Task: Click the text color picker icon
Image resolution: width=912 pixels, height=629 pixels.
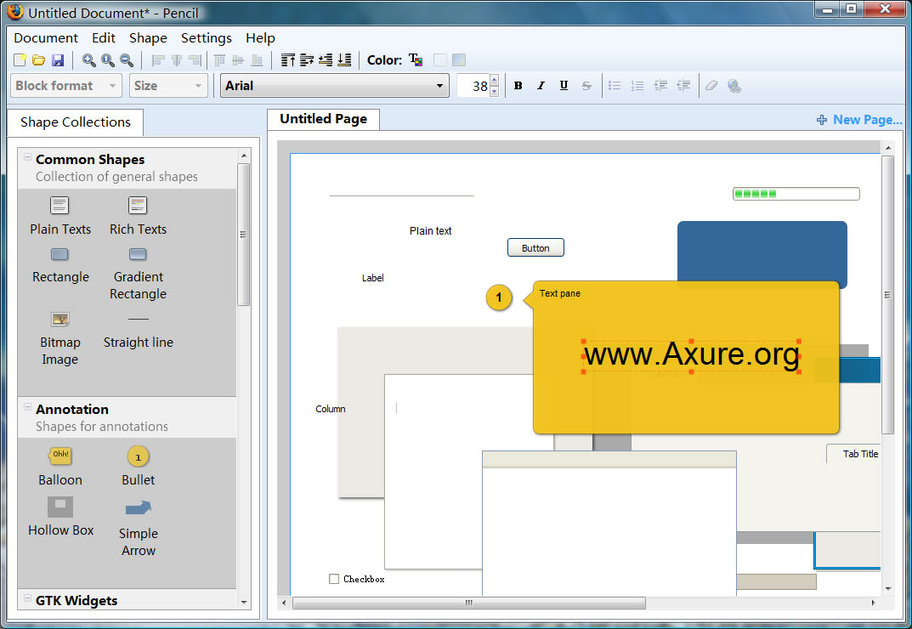Action: 416,61
